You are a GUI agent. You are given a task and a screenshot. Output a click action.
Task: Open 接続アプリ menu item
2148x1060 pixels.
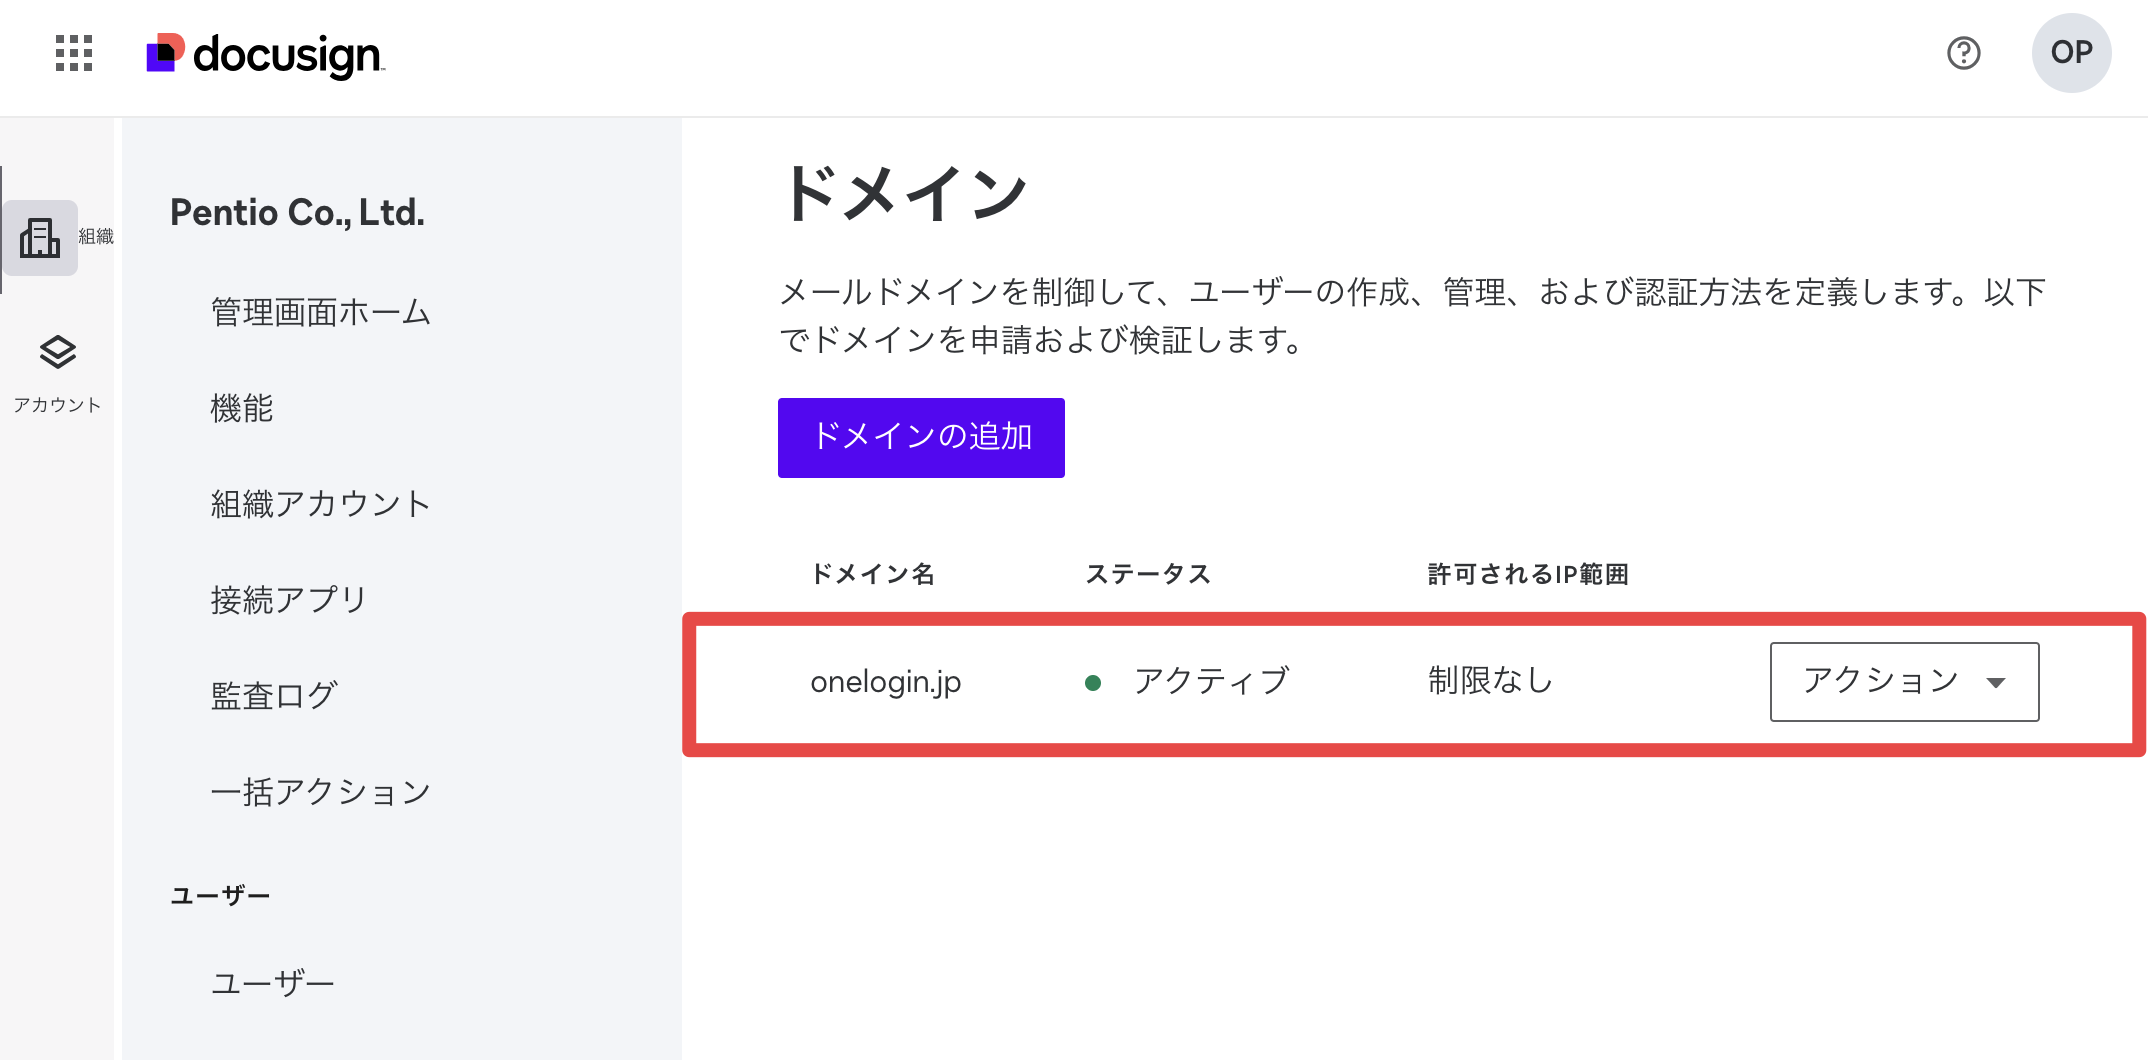point(289,600)
